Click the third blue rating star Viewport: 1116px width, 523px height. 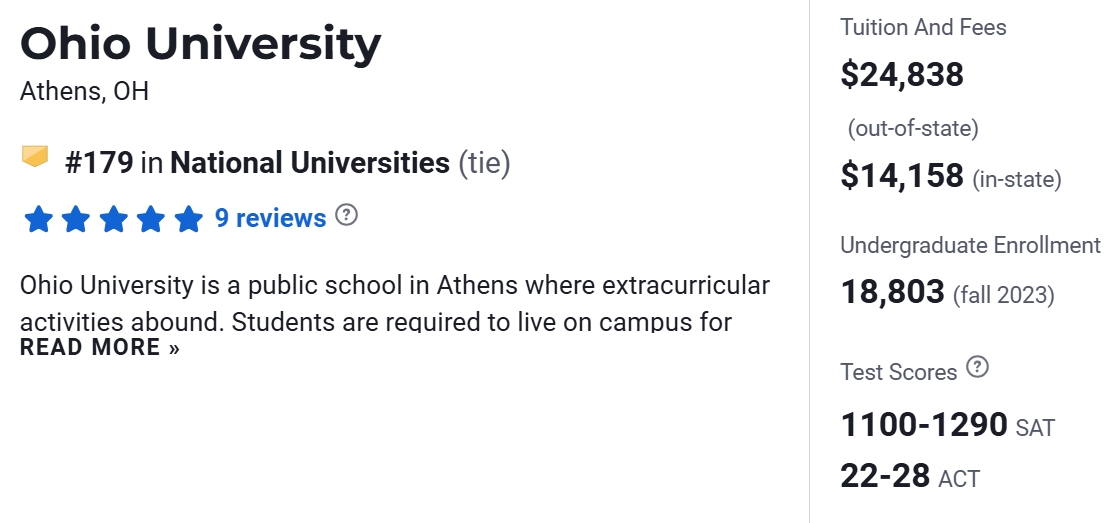click(x=113, y=219)
